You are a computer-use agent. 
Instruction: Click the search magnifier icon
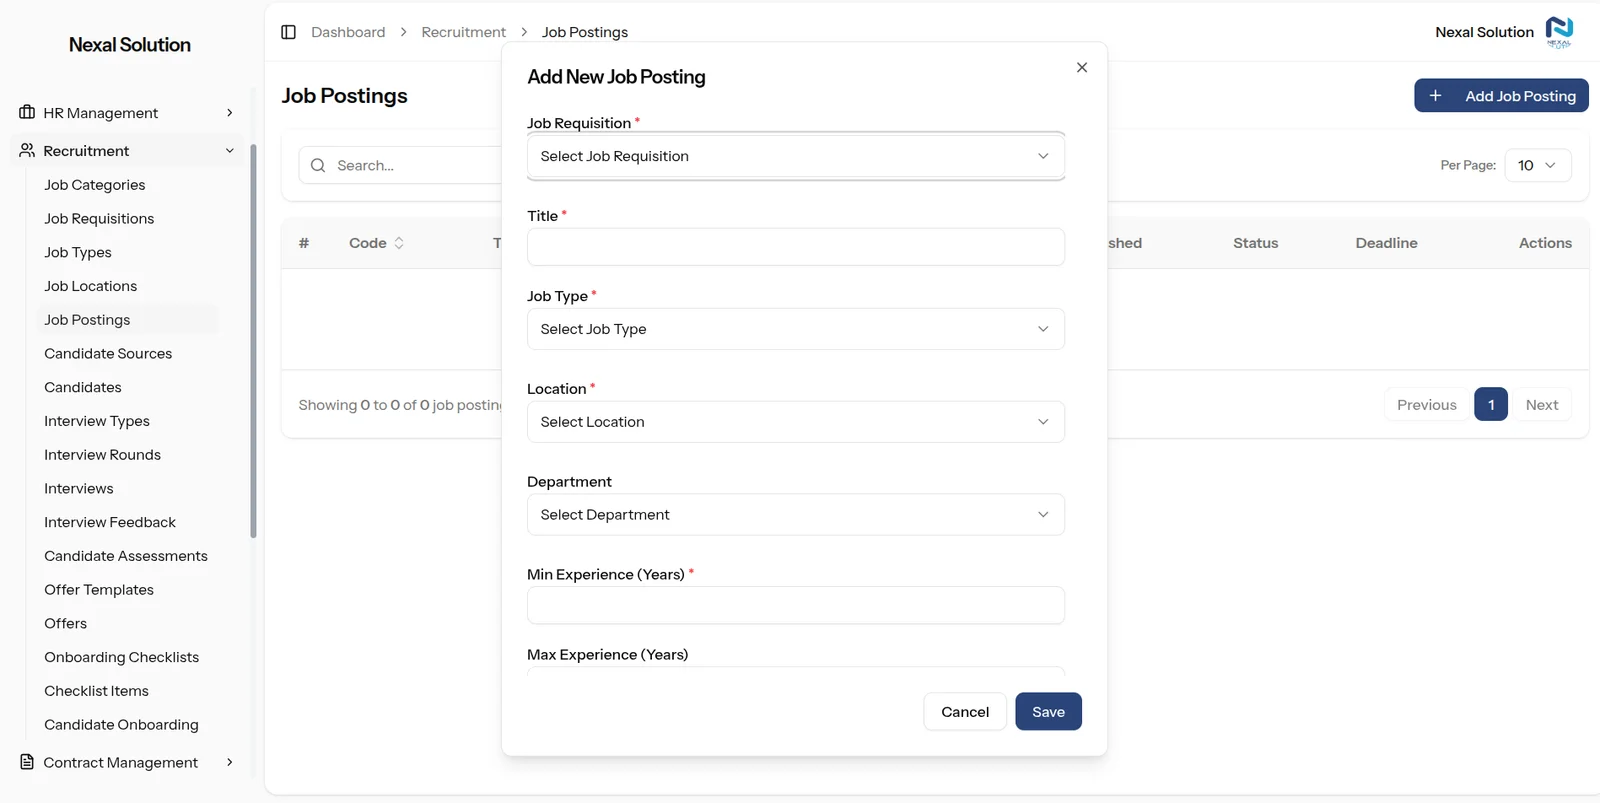[x=318, y=165]
